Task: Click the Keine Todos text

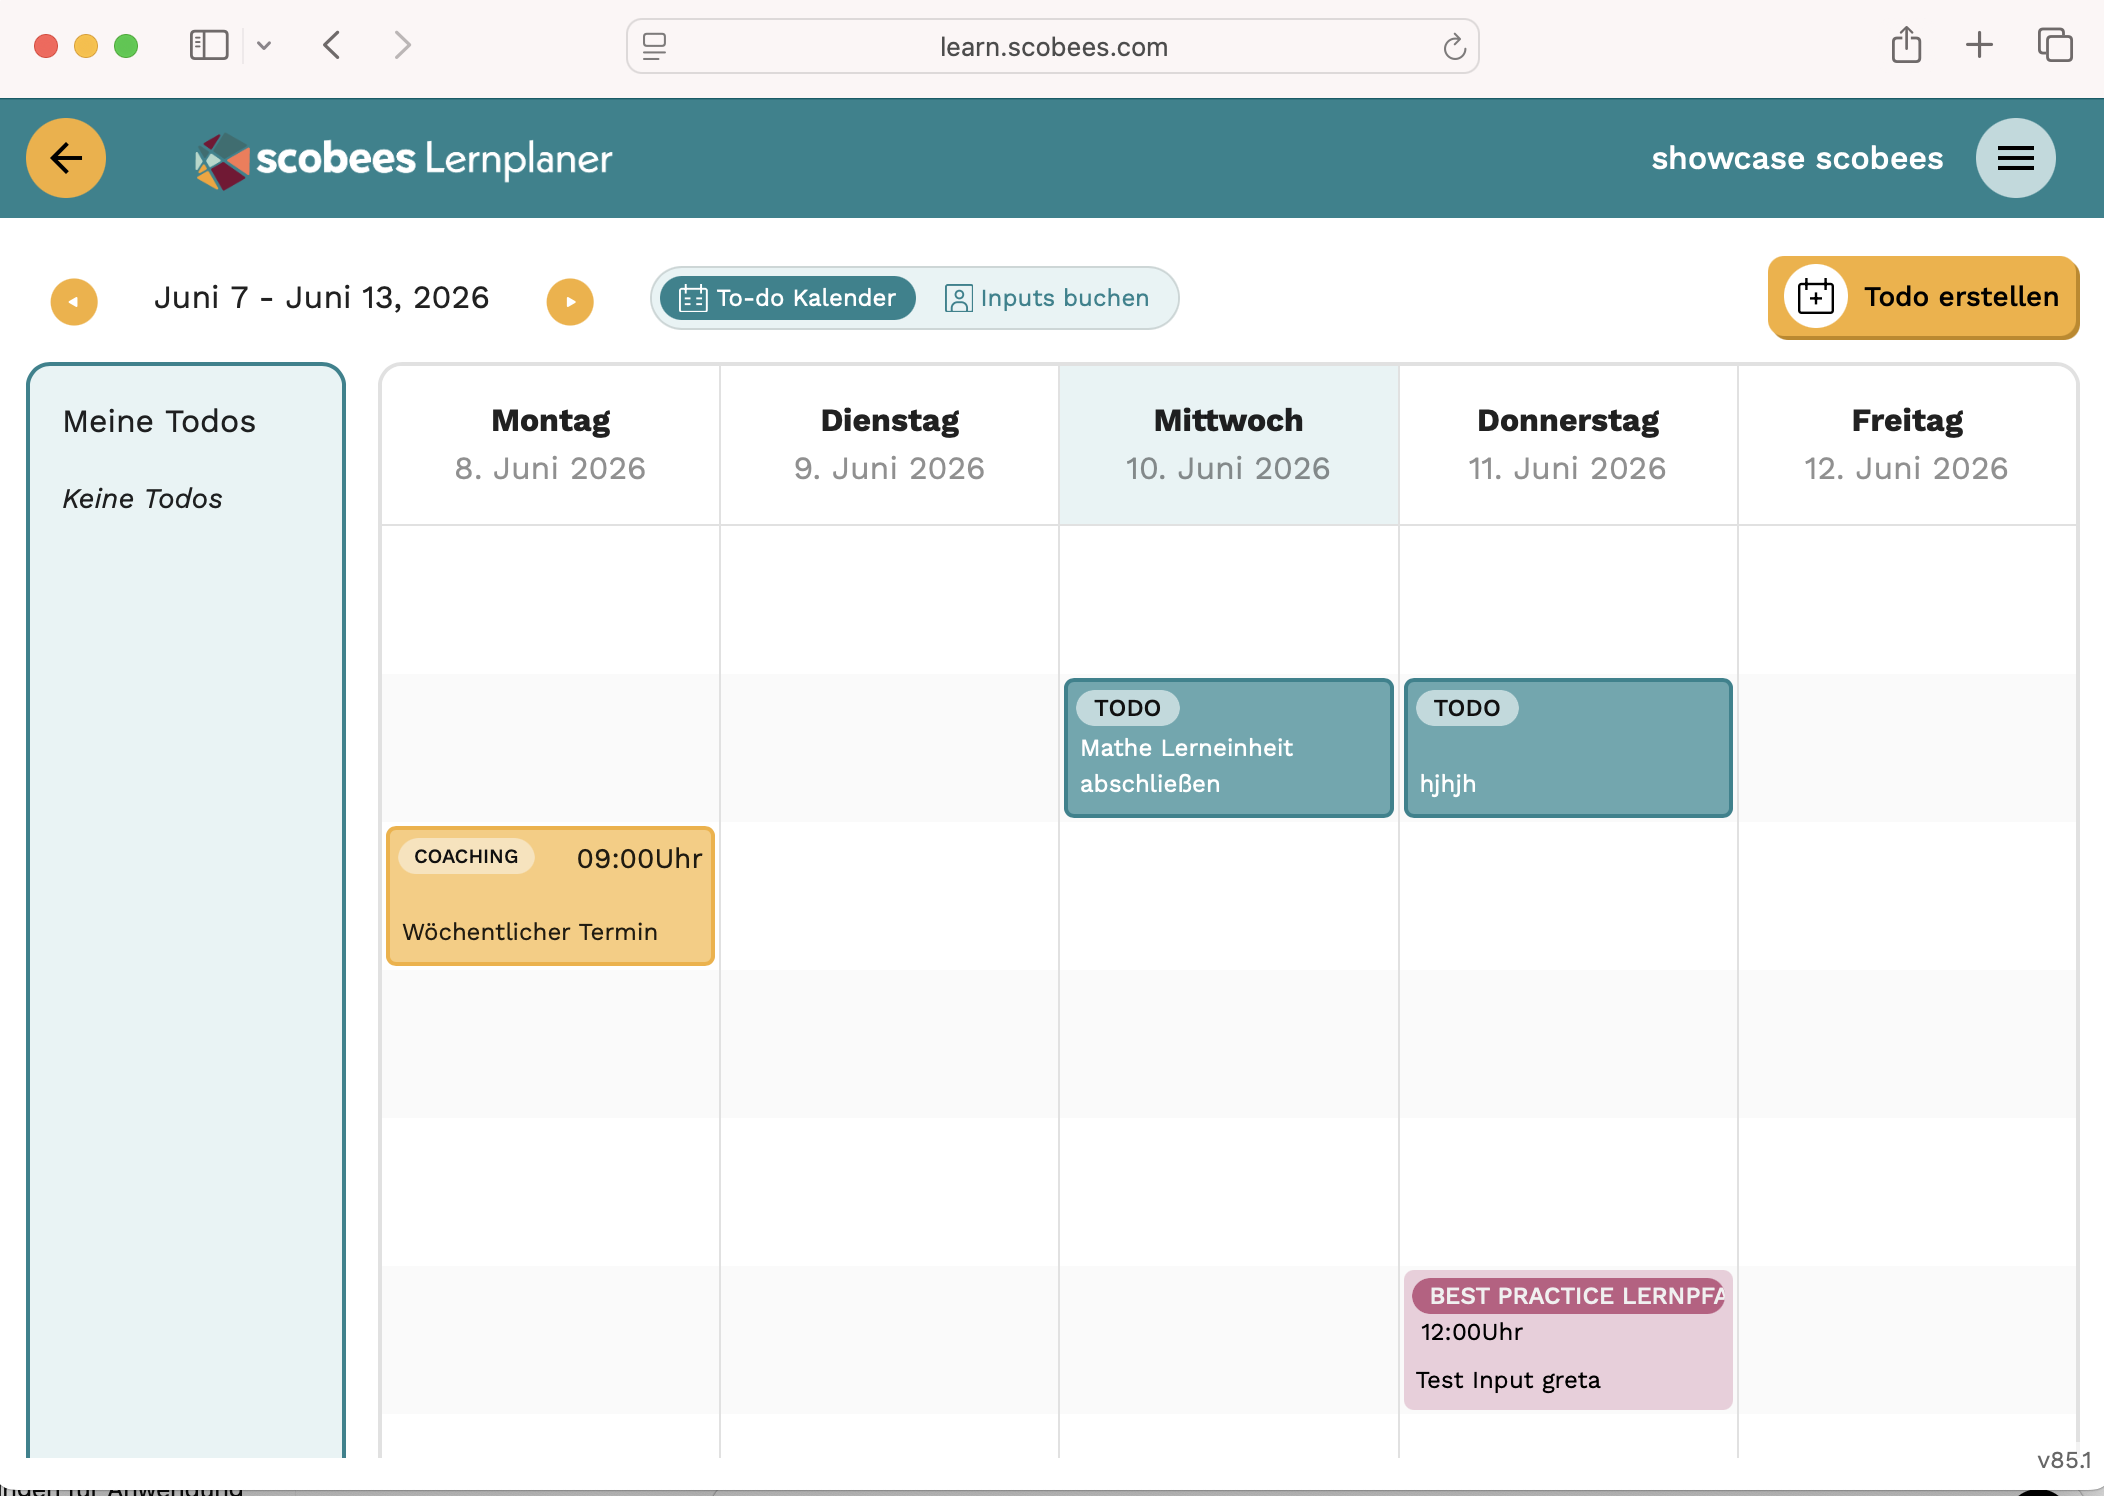Action: (x=142, y=498)
